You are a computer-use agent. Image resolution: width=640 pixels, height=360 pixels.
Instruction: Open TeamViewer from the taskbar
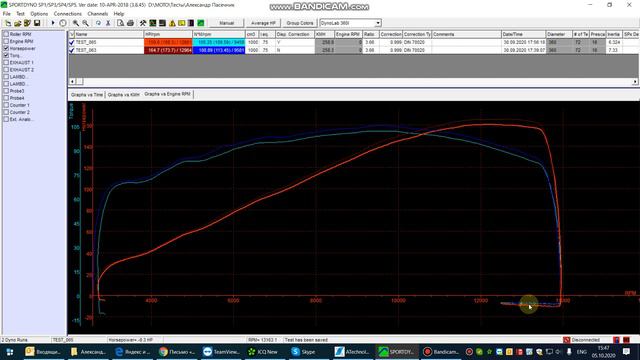221,352
